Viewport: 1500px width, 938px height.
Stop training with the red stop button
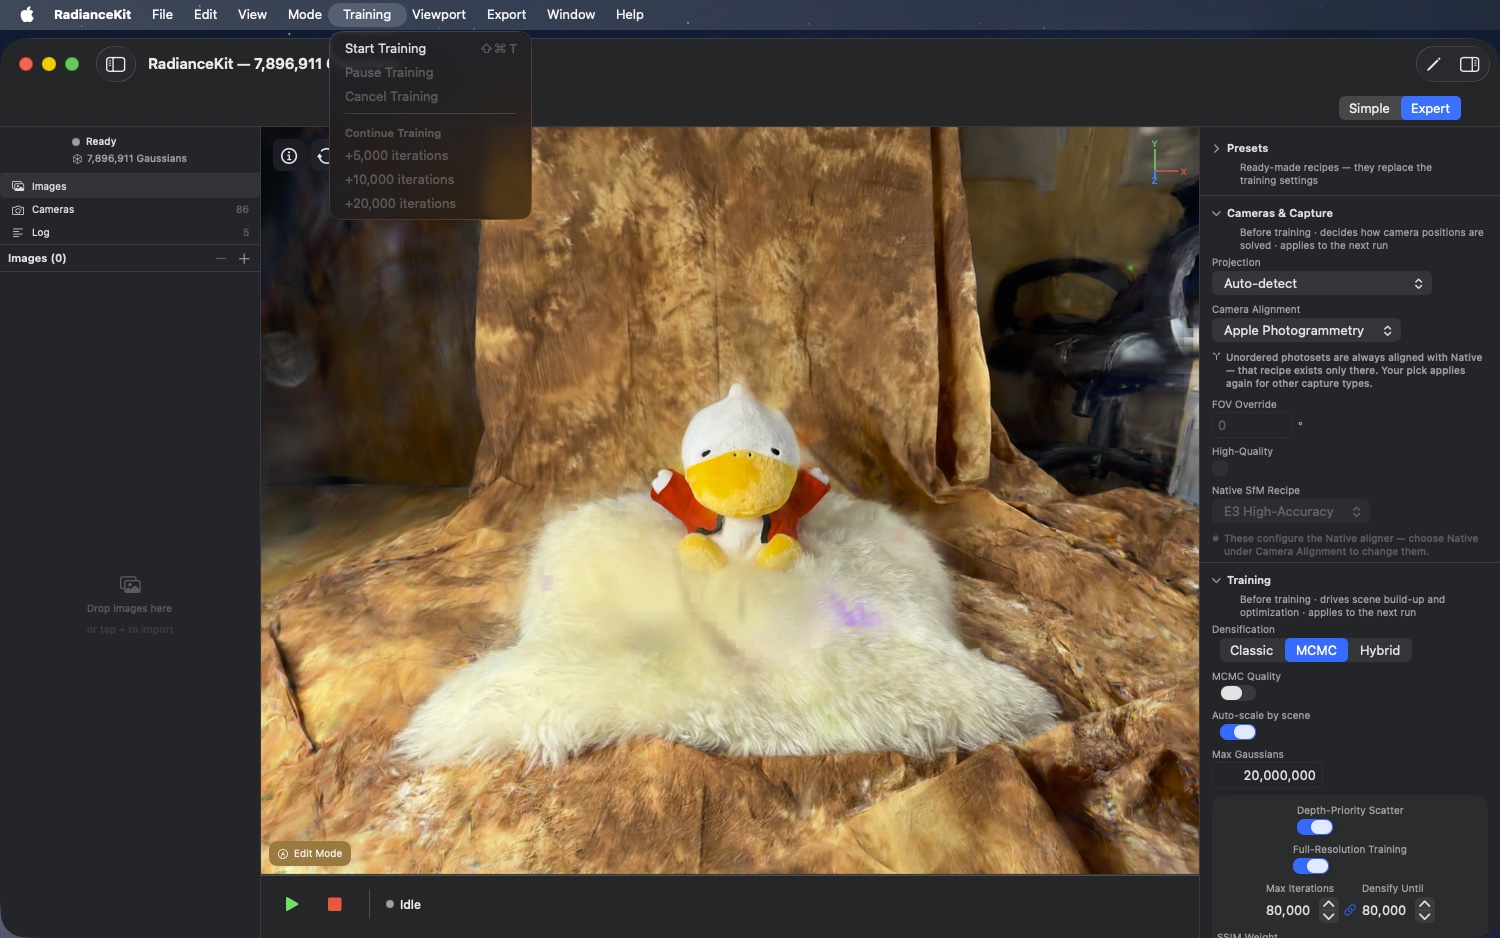pos(335,904)
